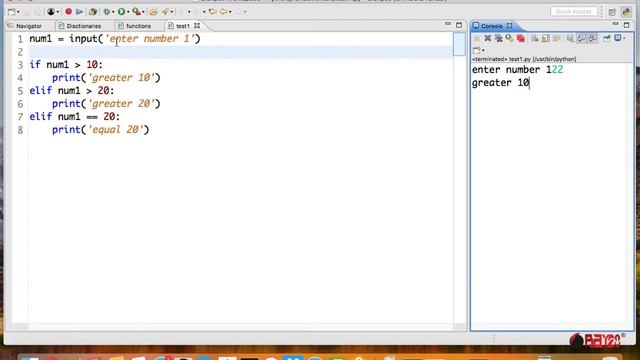640x360 pixels.
Task: Click the 'enter number 1' console output line
Action: point(517,70)
